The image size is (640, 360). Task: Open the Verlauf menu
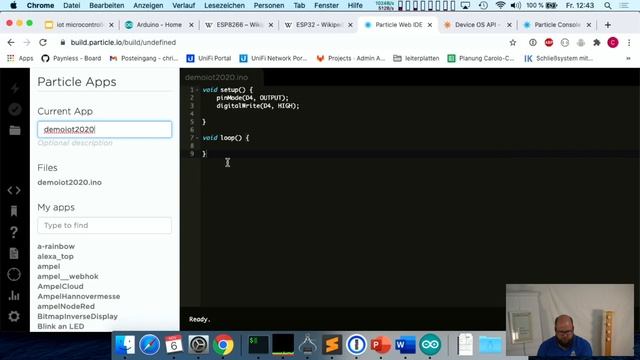(x=184, y=5)
